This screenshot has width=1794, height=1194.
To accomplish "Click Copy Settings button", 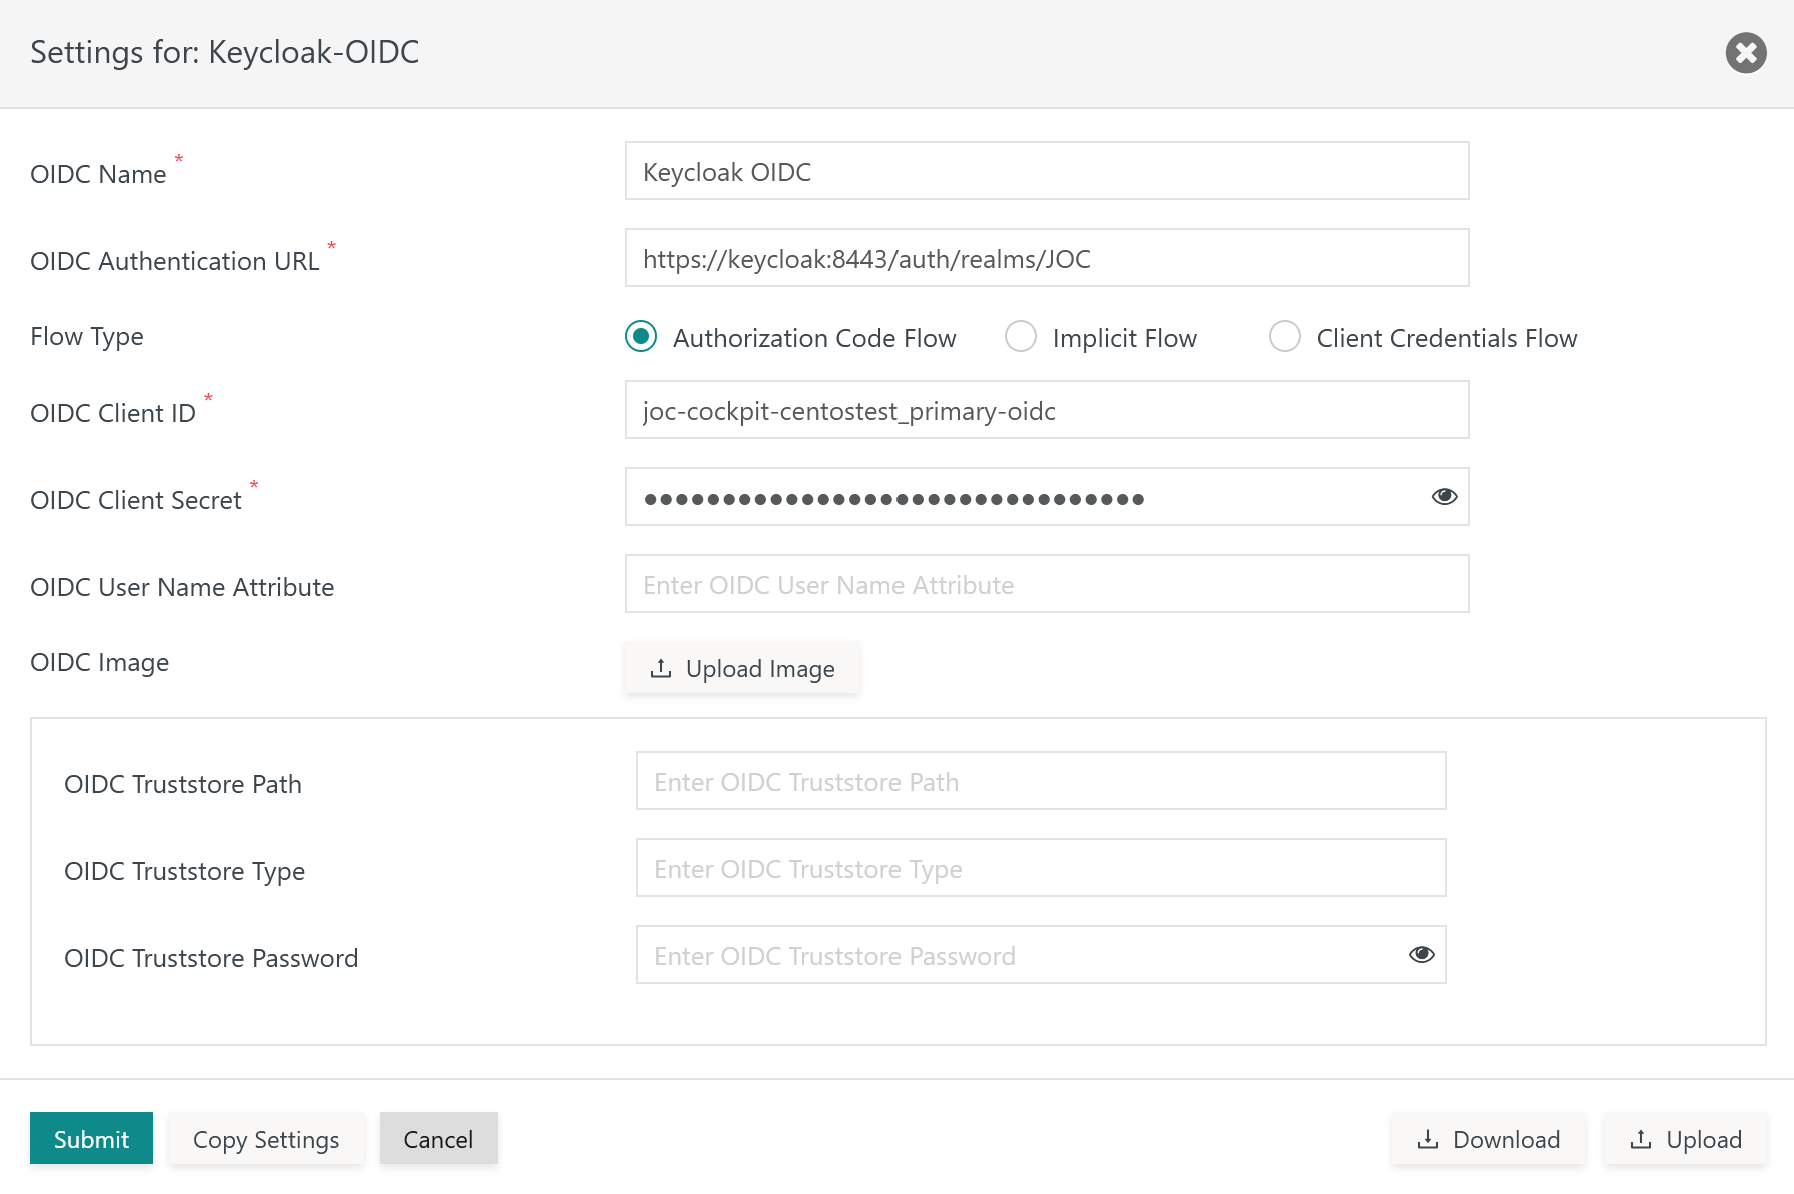I will click(x=266, y=1138).
